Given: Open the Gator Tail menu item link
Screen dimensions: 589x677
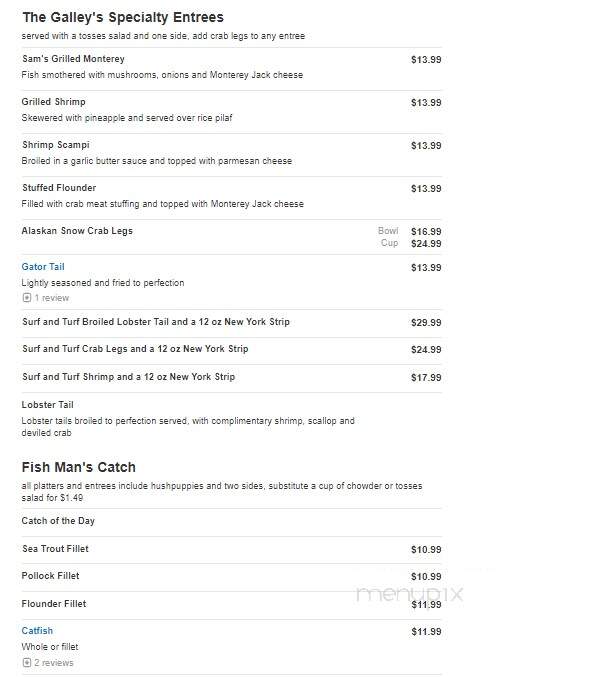Looking at the screenshot, I should [43, 267].
